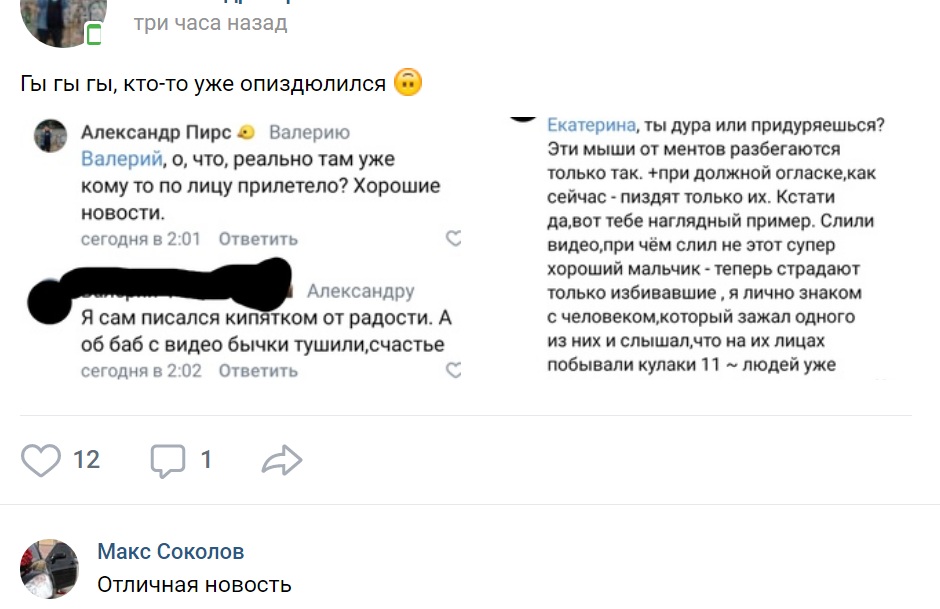Image resolution: width=940 pixels, height=609 pixels.
Task: Open Макс Соколов profile name link
Action: coord(170,552)
